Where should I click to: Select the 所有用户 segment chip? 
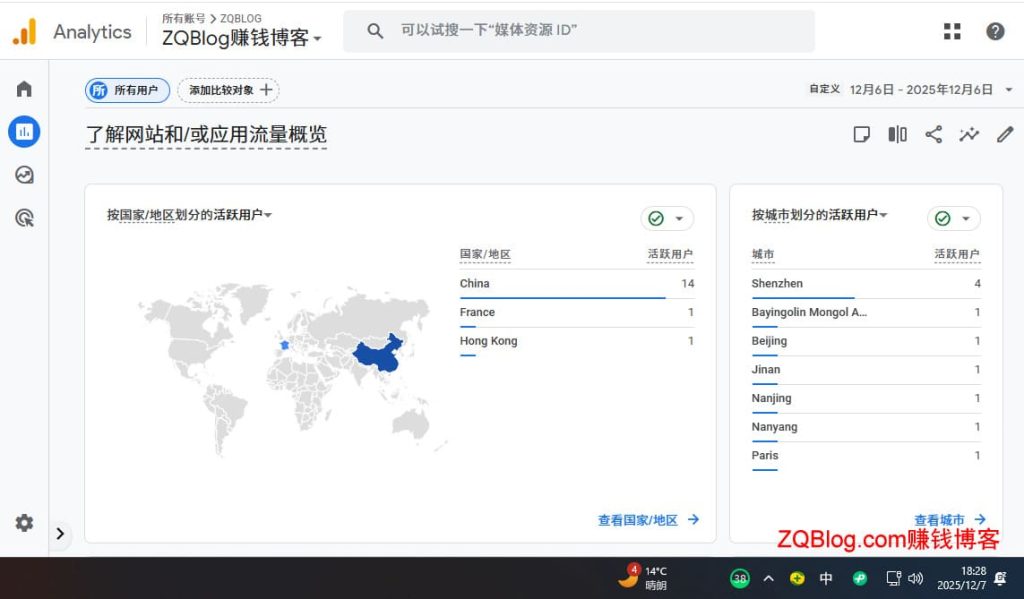pos(127,89)
